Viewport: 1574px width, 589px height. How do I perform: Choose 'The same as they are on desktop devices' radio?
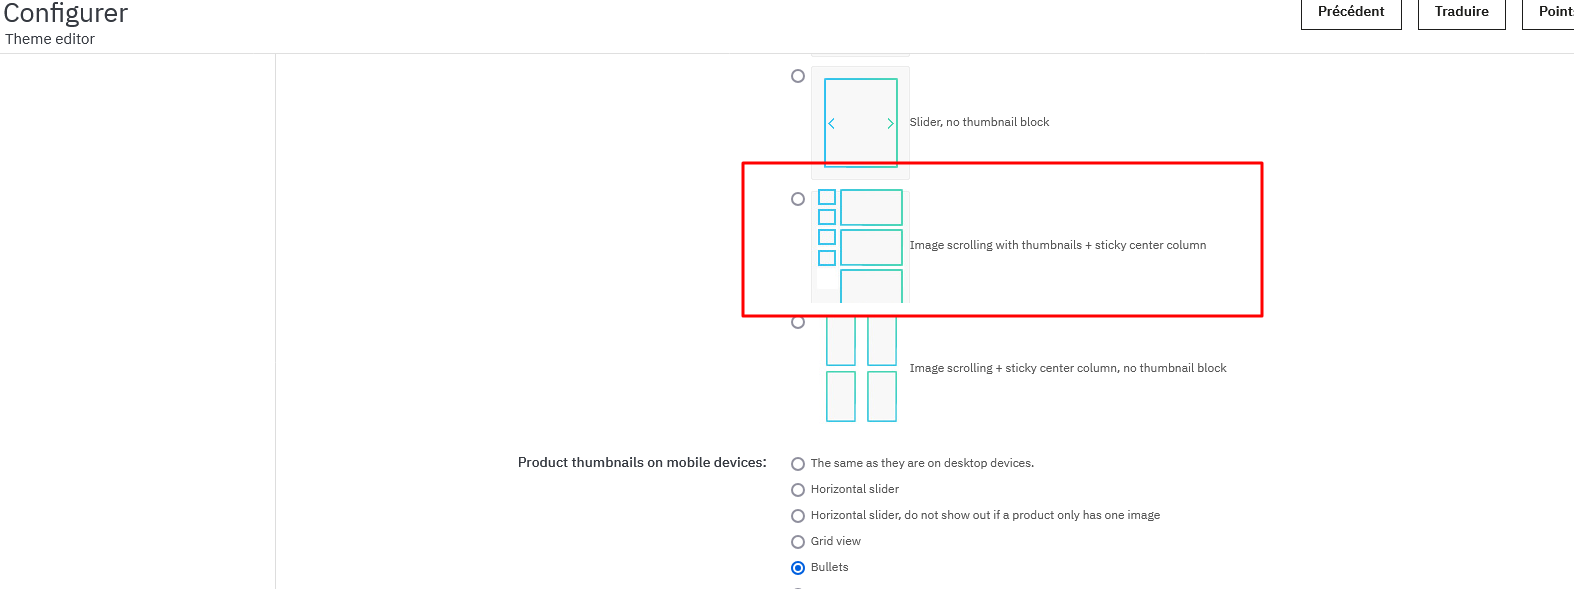click(798, 464)
